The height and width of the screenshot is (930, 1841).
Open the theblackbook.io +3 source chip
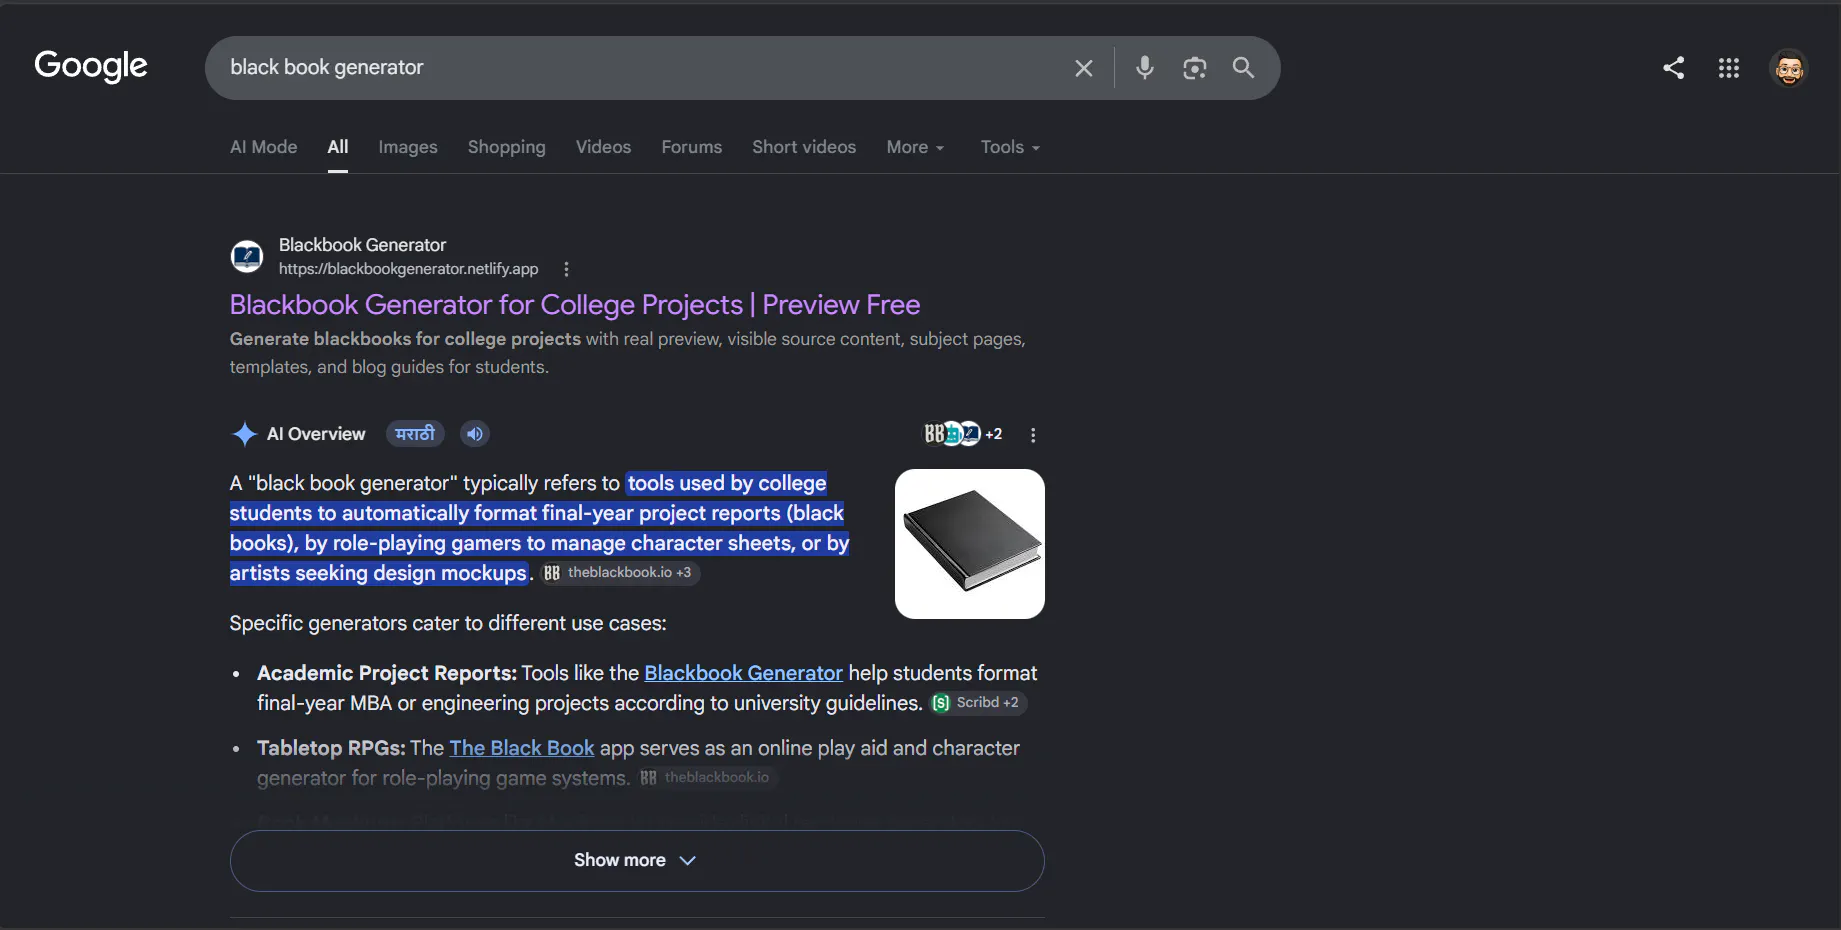pos(619,573)
